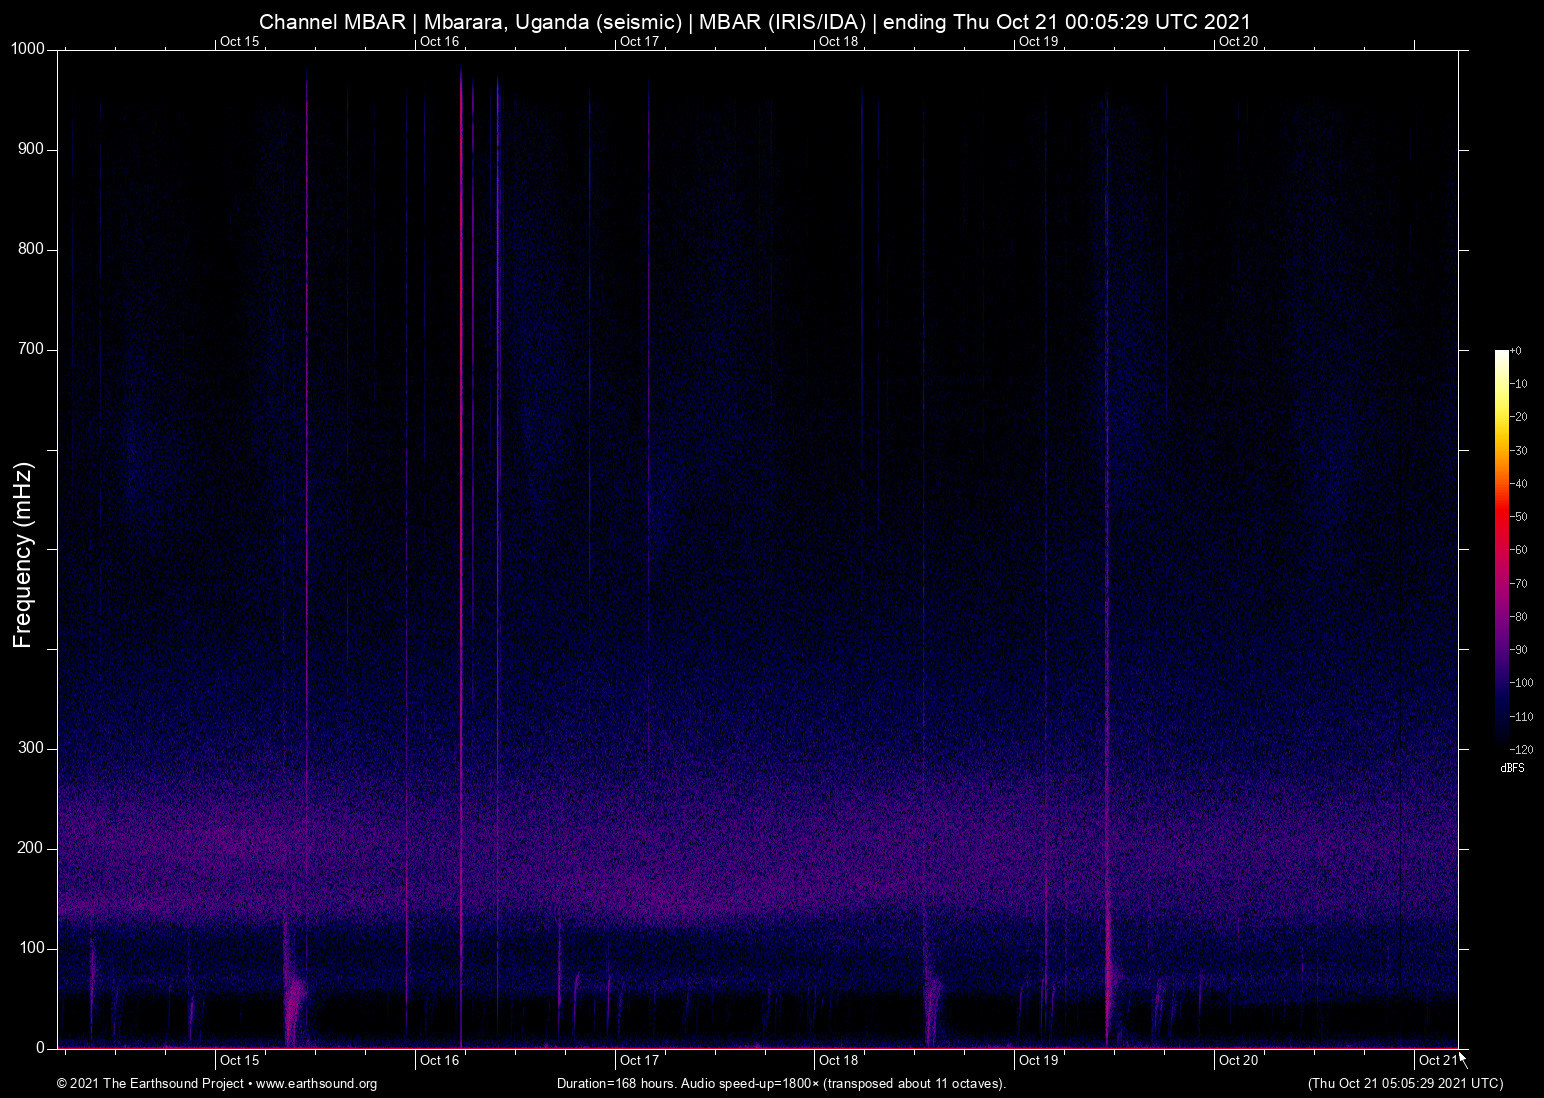Select the Oct 19 marker on top axis
Image resolution: width=1544 pixels, height=1098 pixels.
pyautogui.click(x=1038, y=41)
